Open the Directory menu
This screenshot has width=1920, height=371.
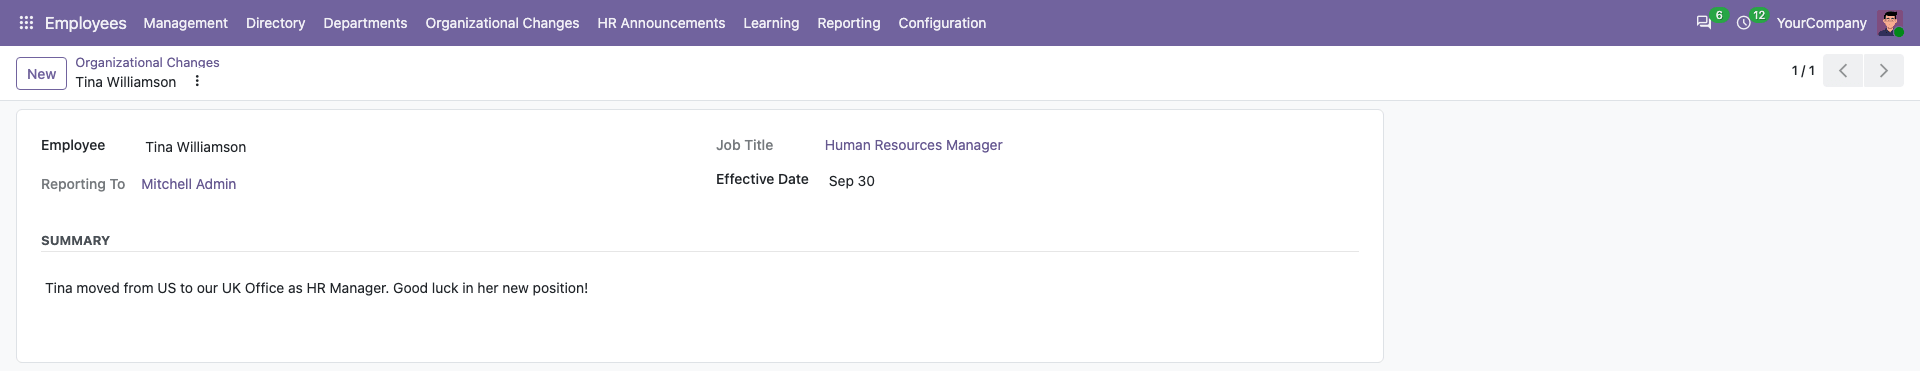[x=276, y=23]
